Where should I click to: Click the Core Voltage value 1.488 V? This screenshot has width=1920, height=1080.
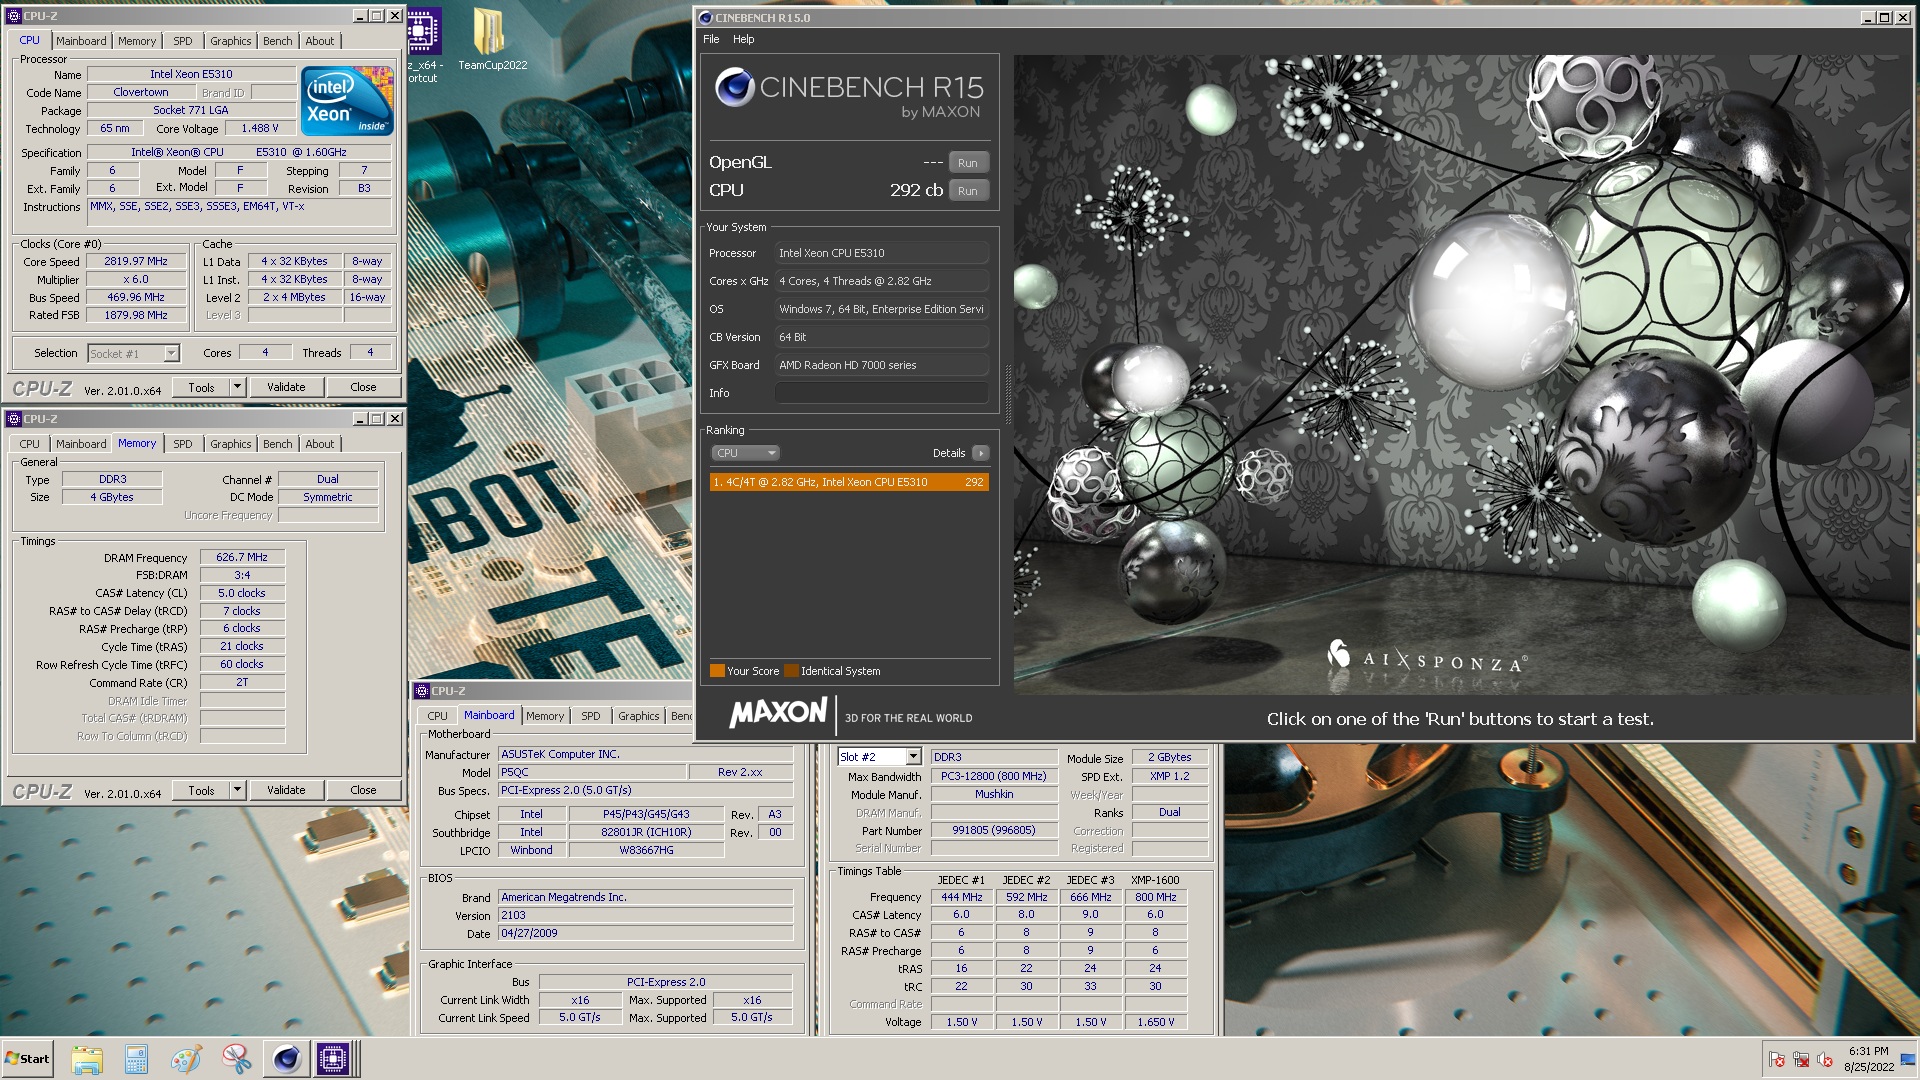point(260,128)
